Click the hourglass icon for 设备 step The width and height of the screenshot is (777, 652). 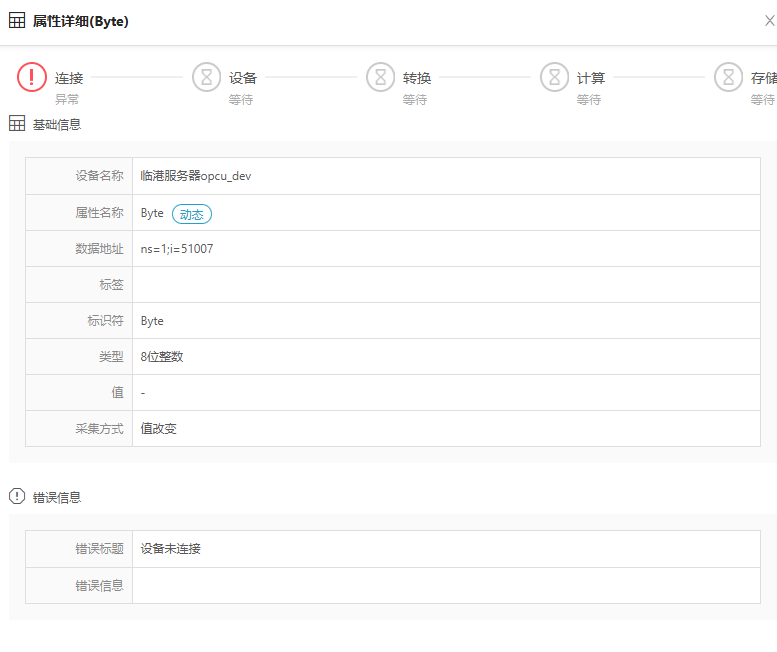click(206, 77)
